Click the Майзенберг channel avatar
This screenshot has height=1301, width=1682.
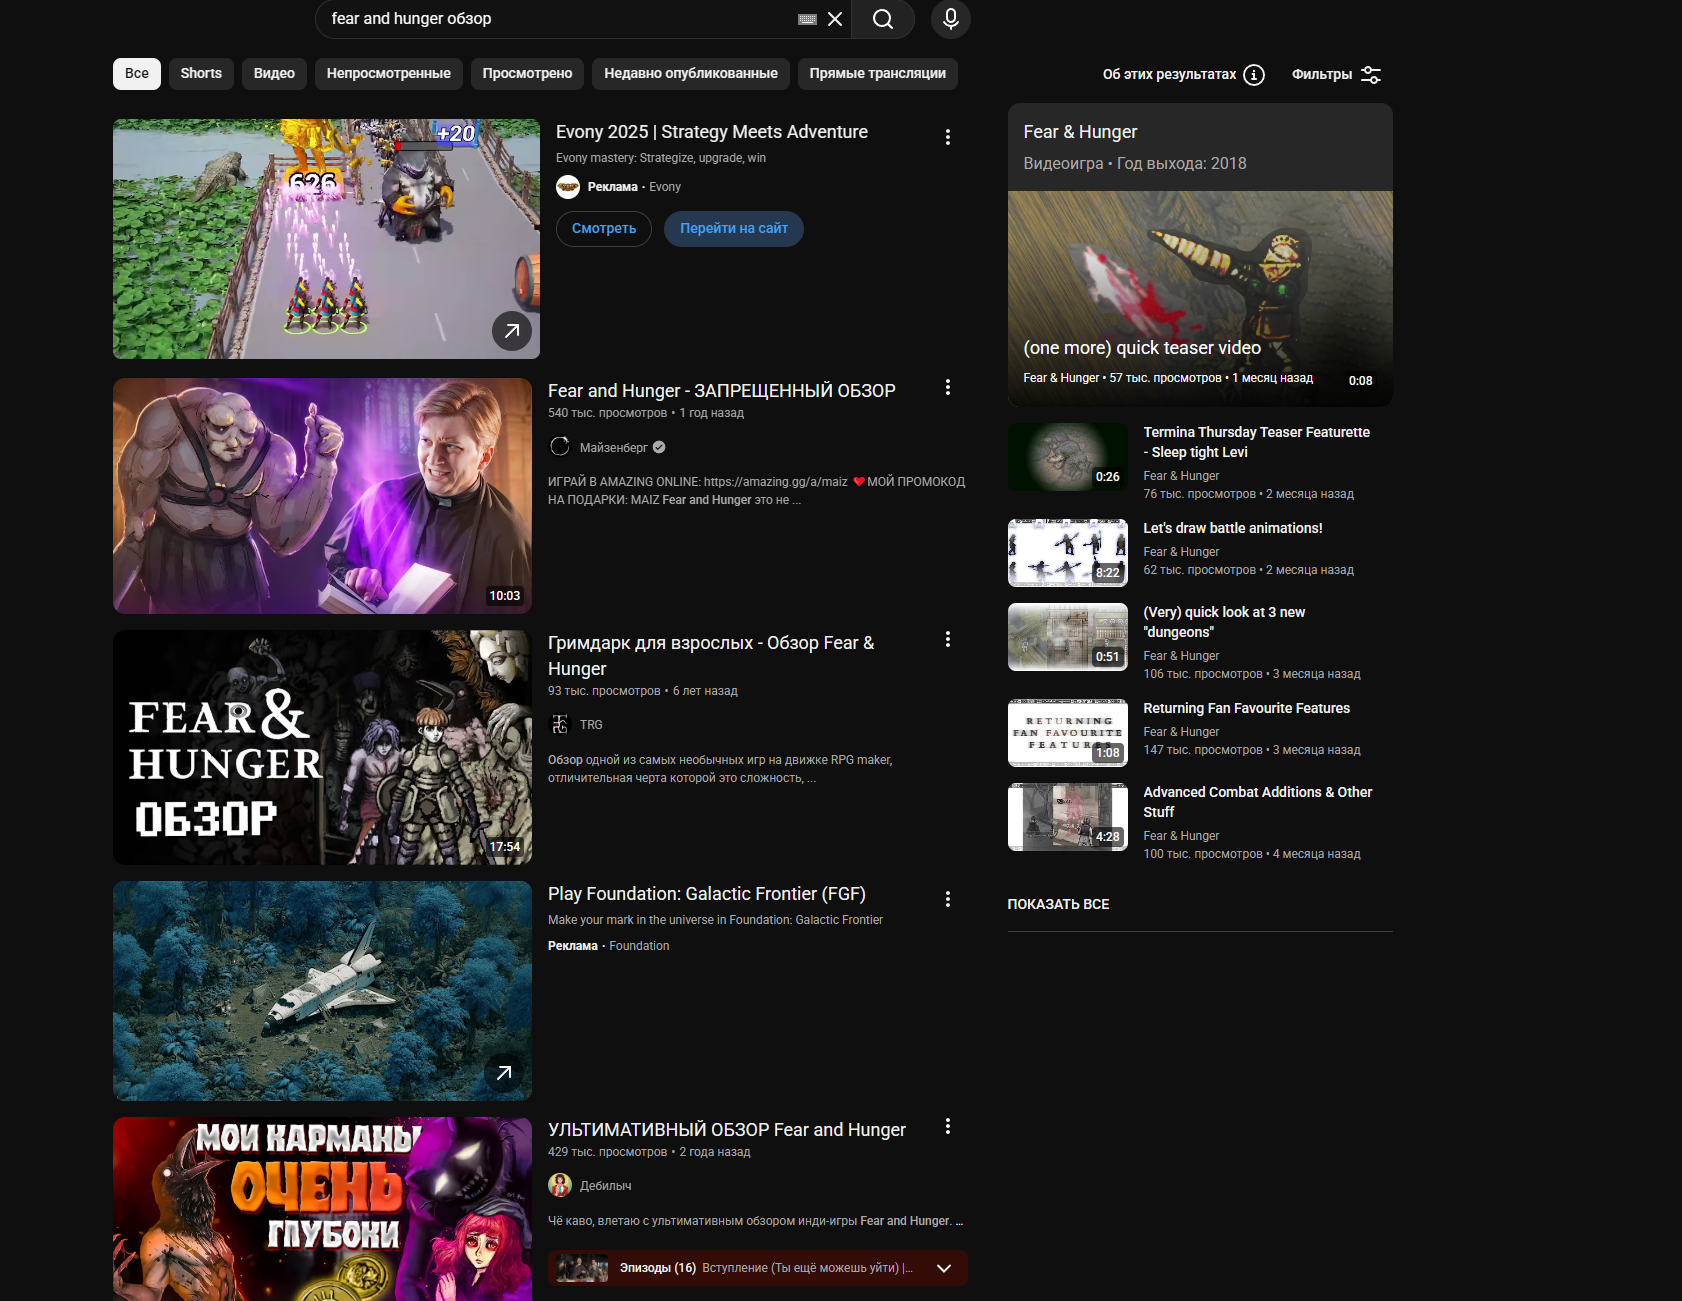tap(560, 447)
